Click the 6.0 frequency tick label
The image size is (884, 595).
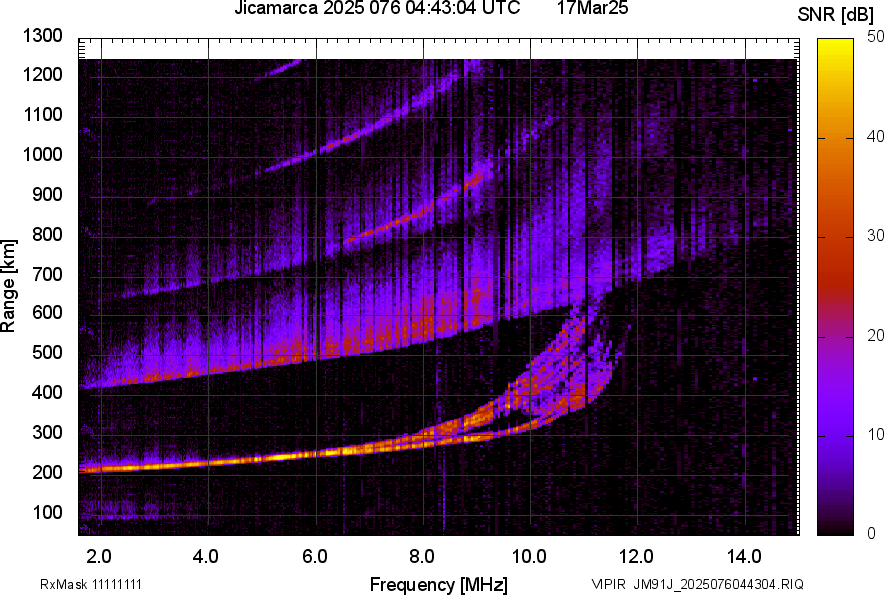pos(315,557)
